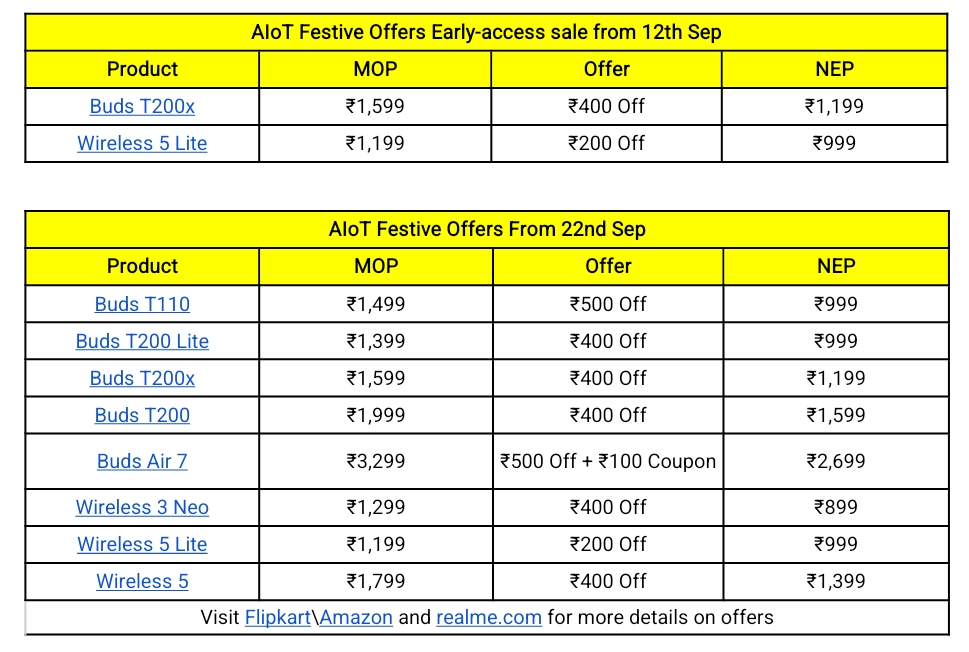969x652 pixels.
Task: Open the Buds T110 product link
Action: click(x=142, y=304)
